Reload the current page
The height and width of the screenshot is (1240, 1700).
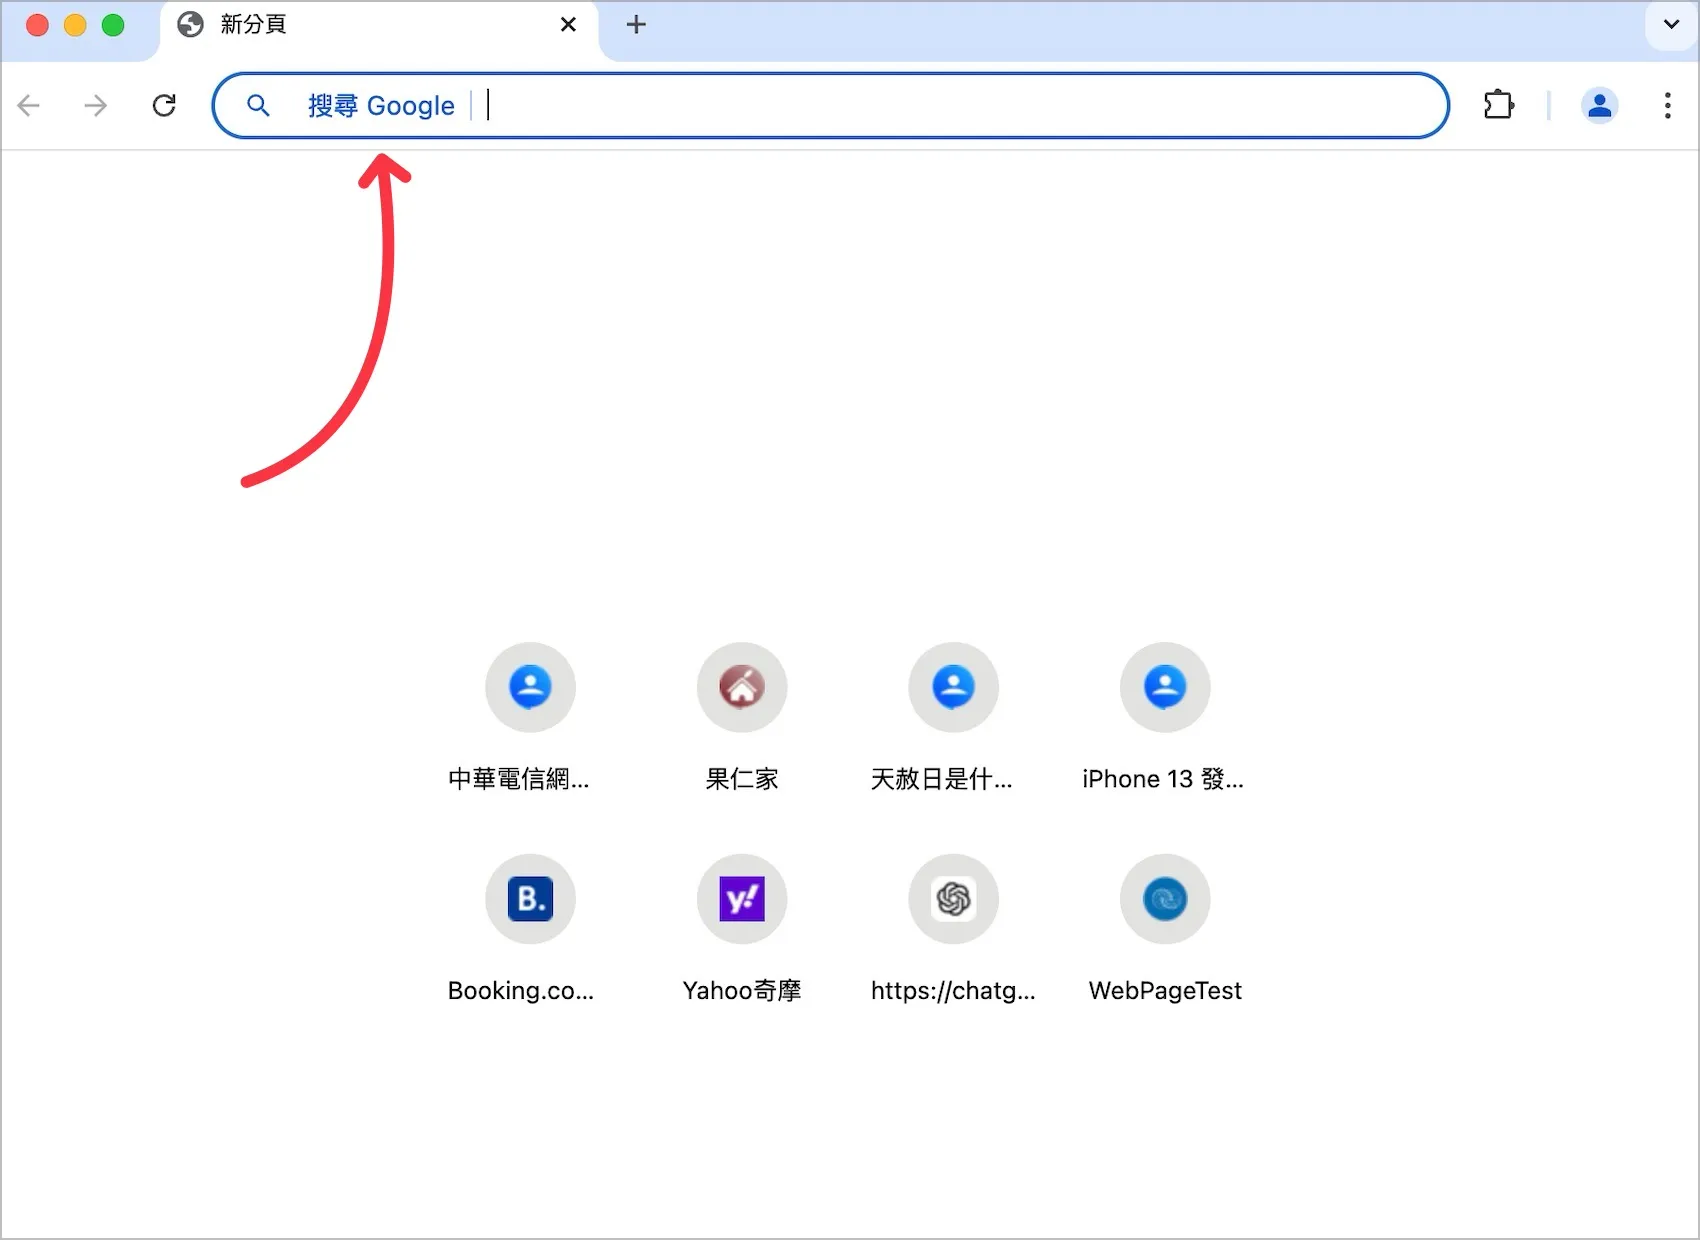(164, 105)
